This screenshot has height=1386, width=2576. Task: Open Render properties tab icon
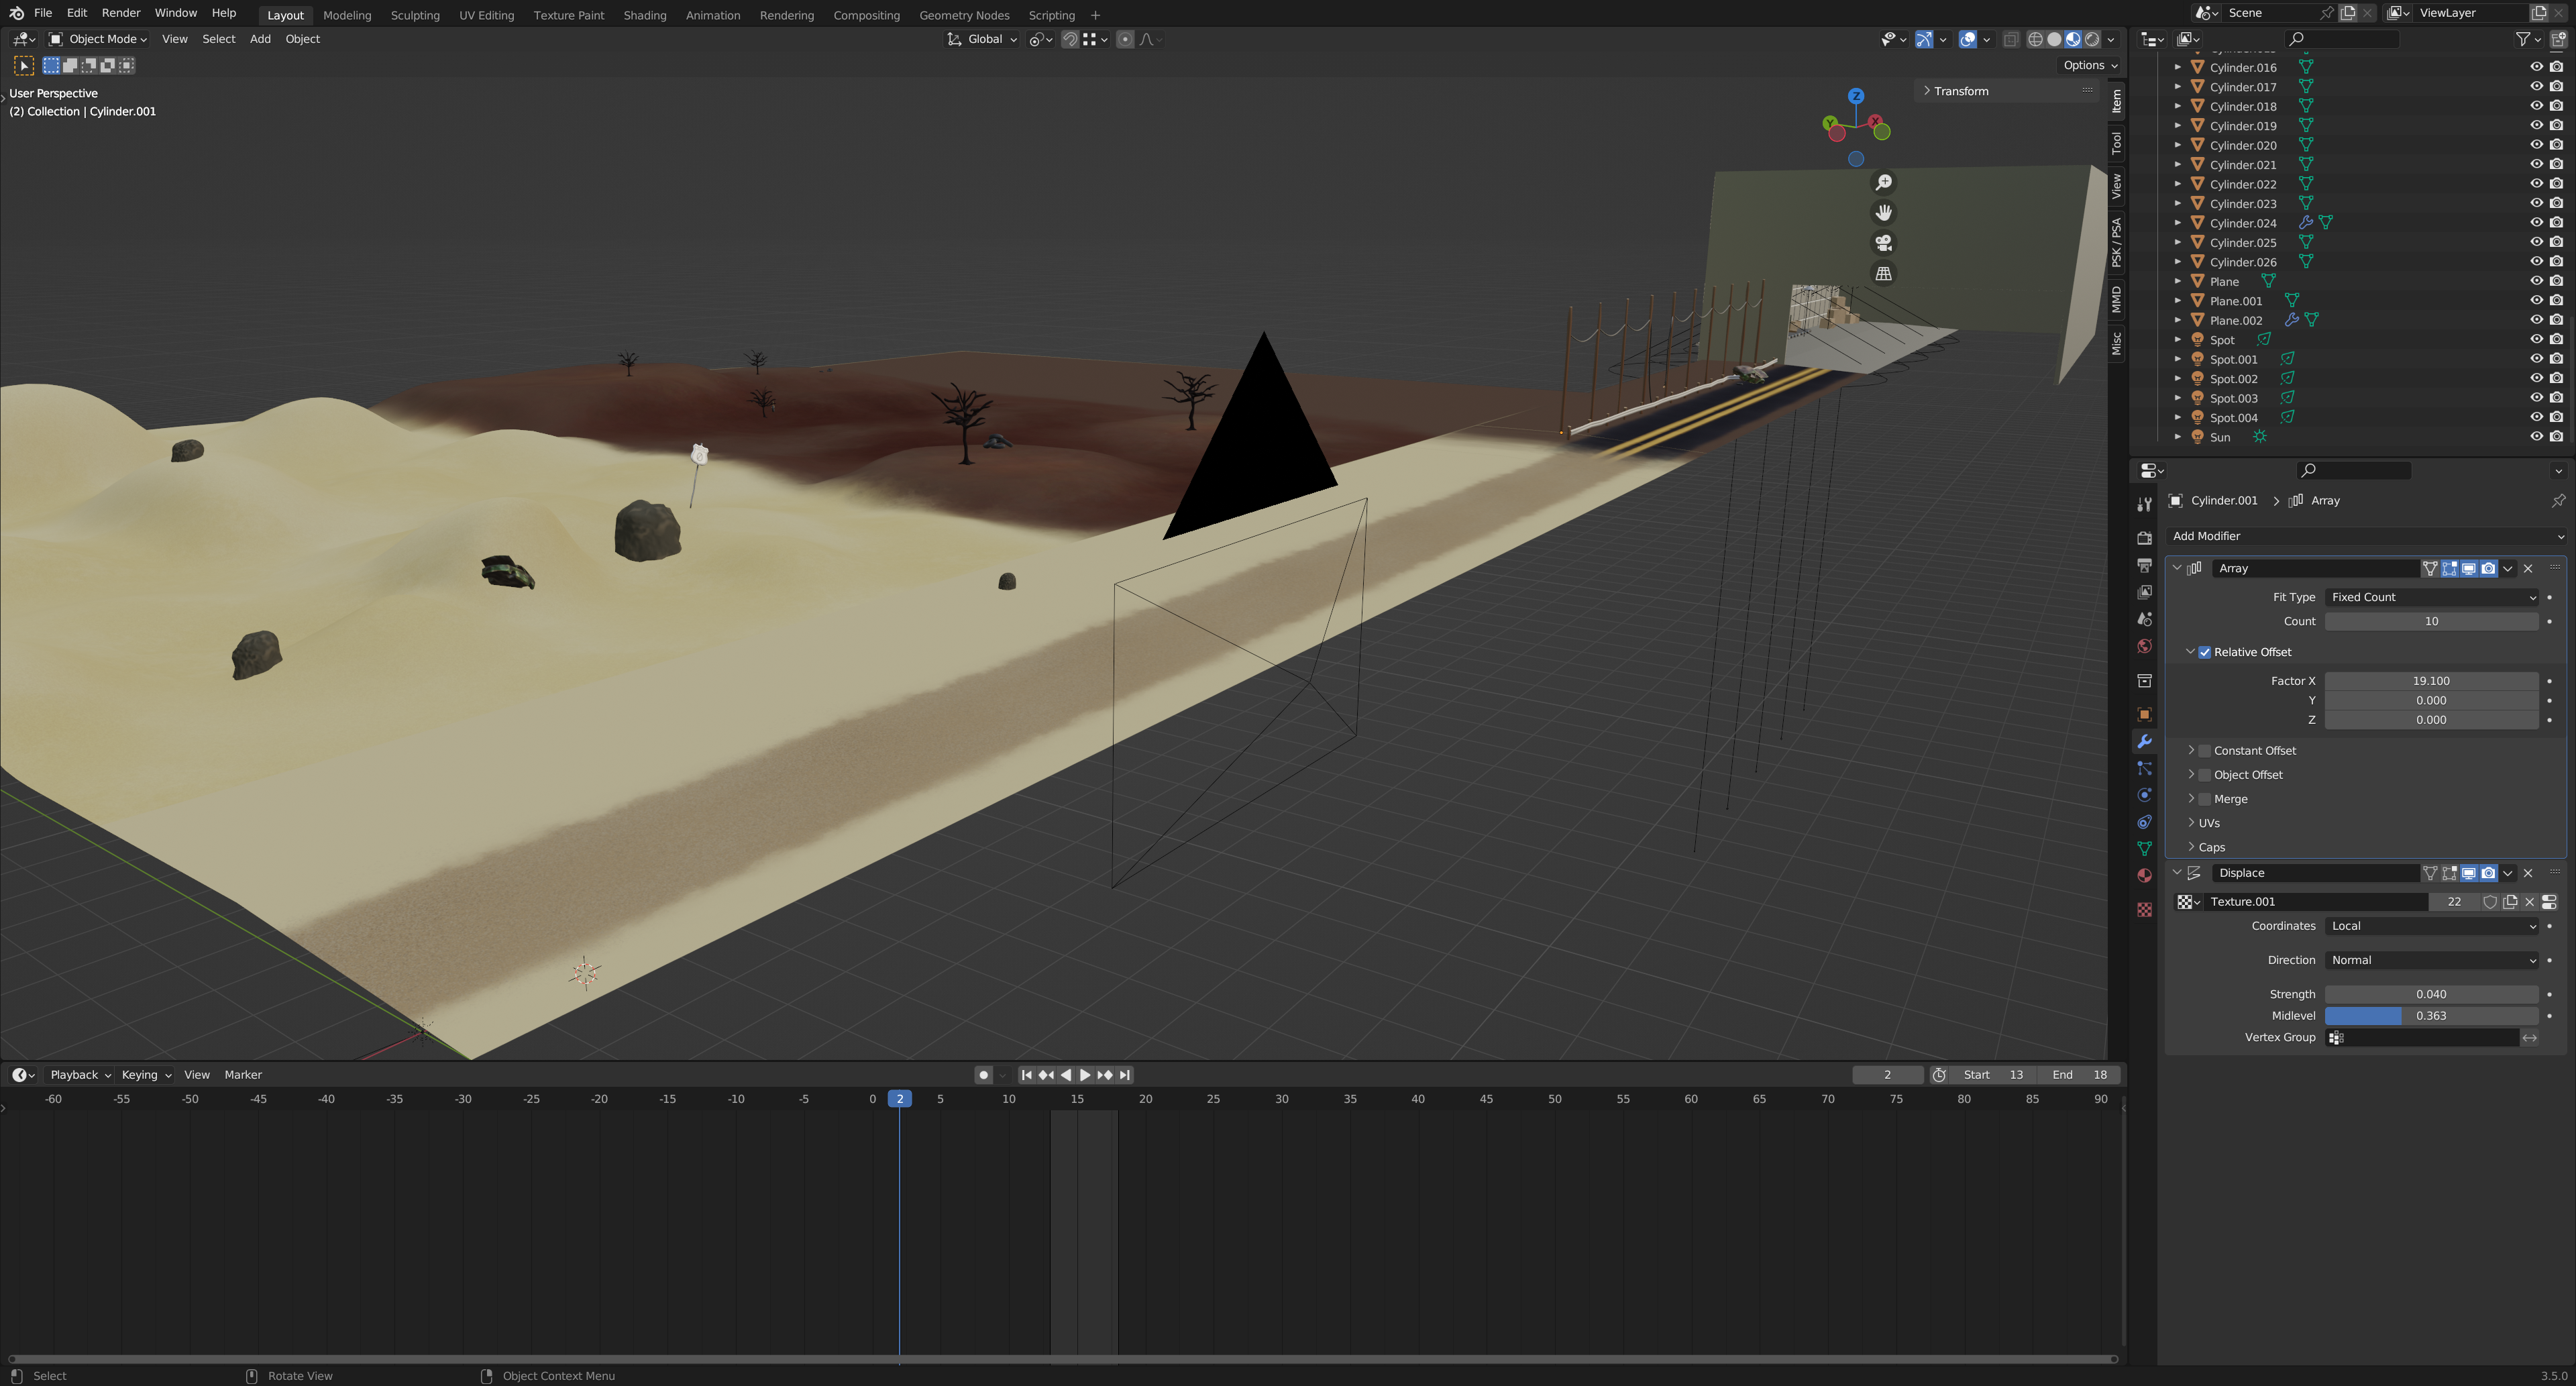2144,538
